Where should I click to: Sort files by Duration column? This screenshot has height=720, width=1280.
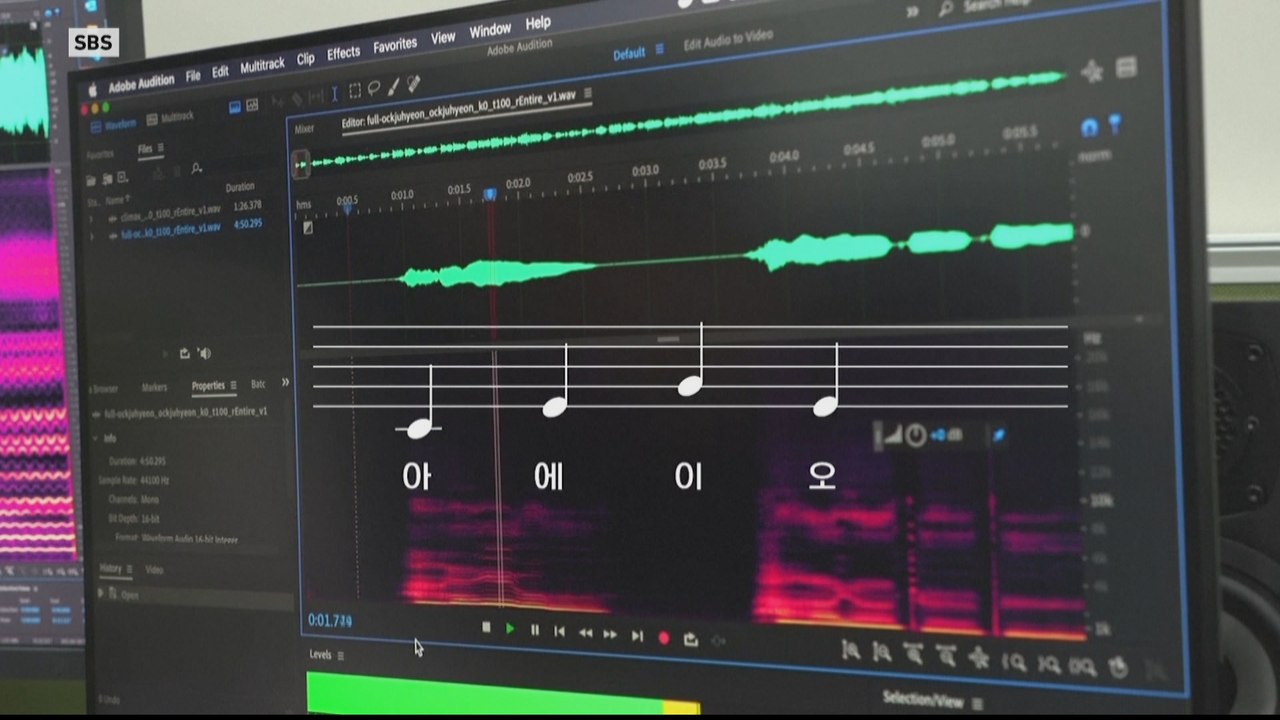point(240,187)
